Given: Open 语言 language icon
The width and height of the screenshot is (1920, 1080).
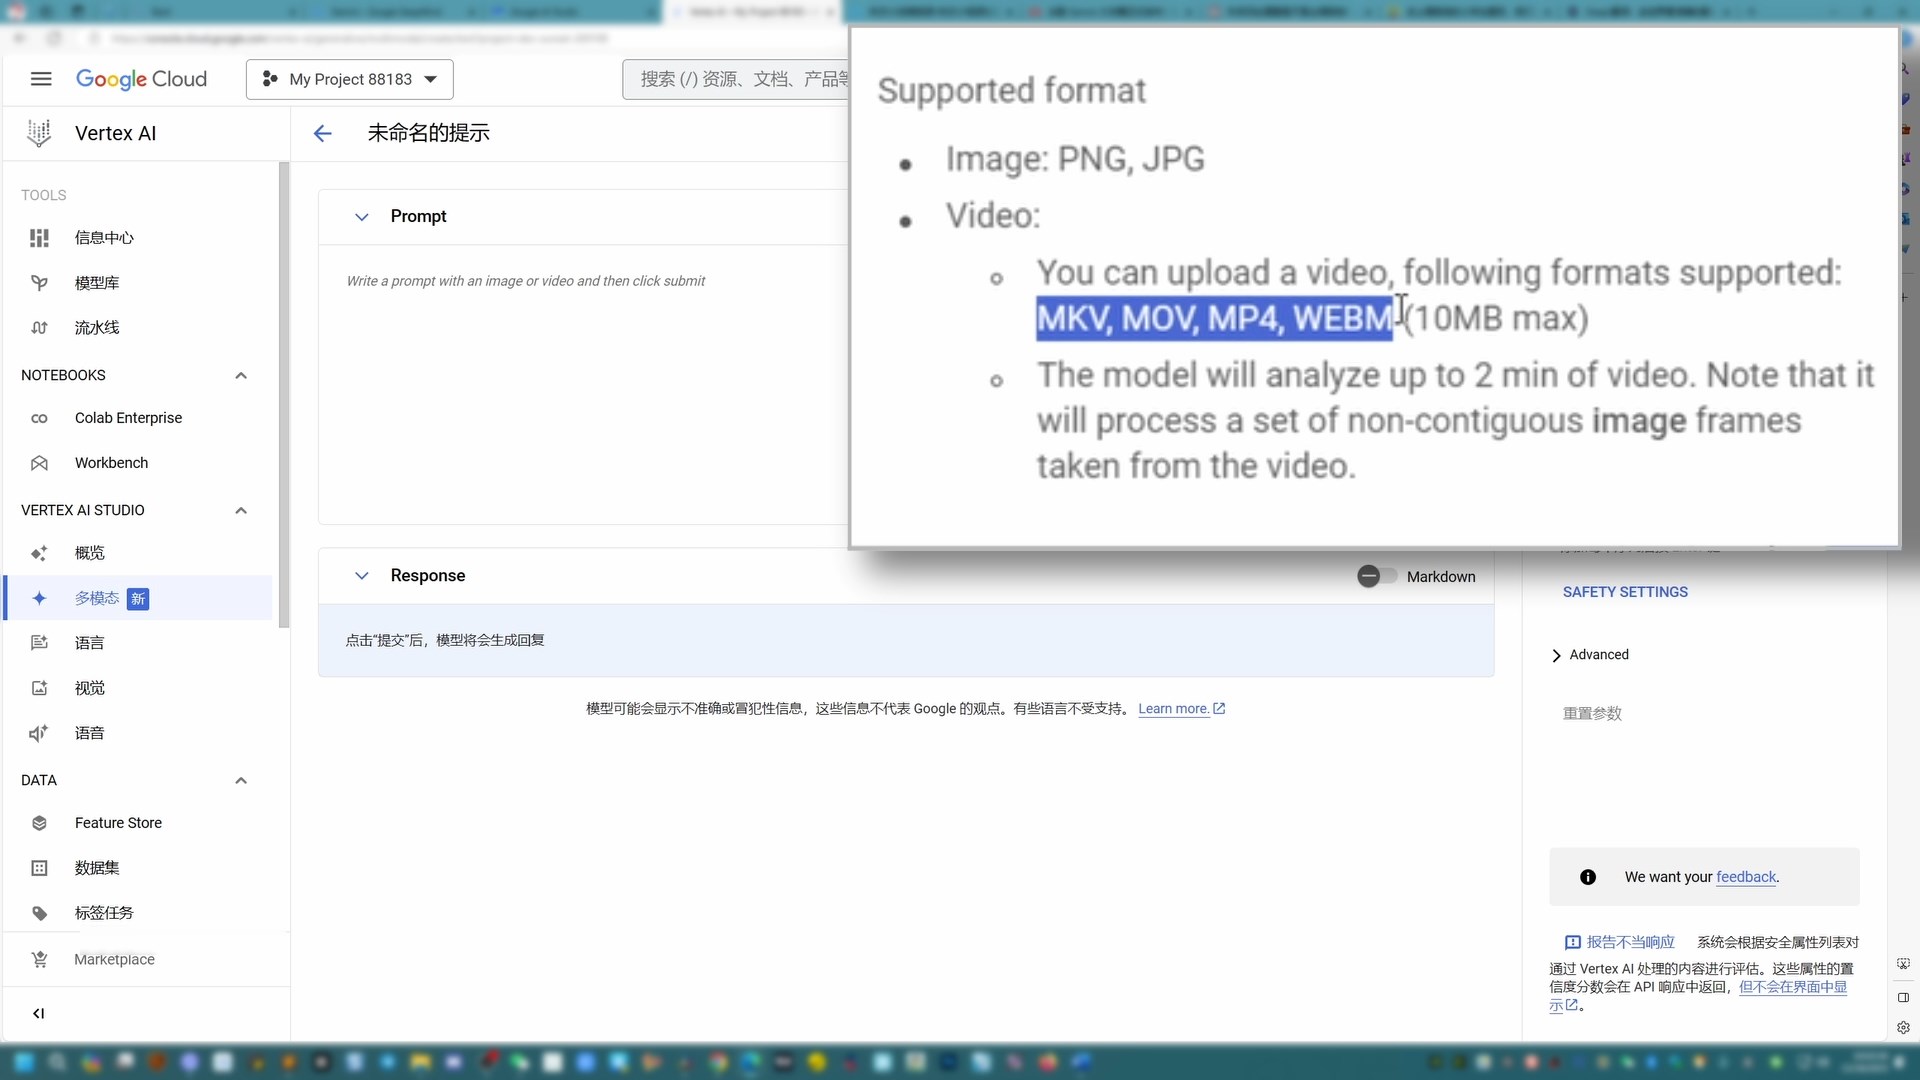Looking at the screenshot, I should coord(39,643).
